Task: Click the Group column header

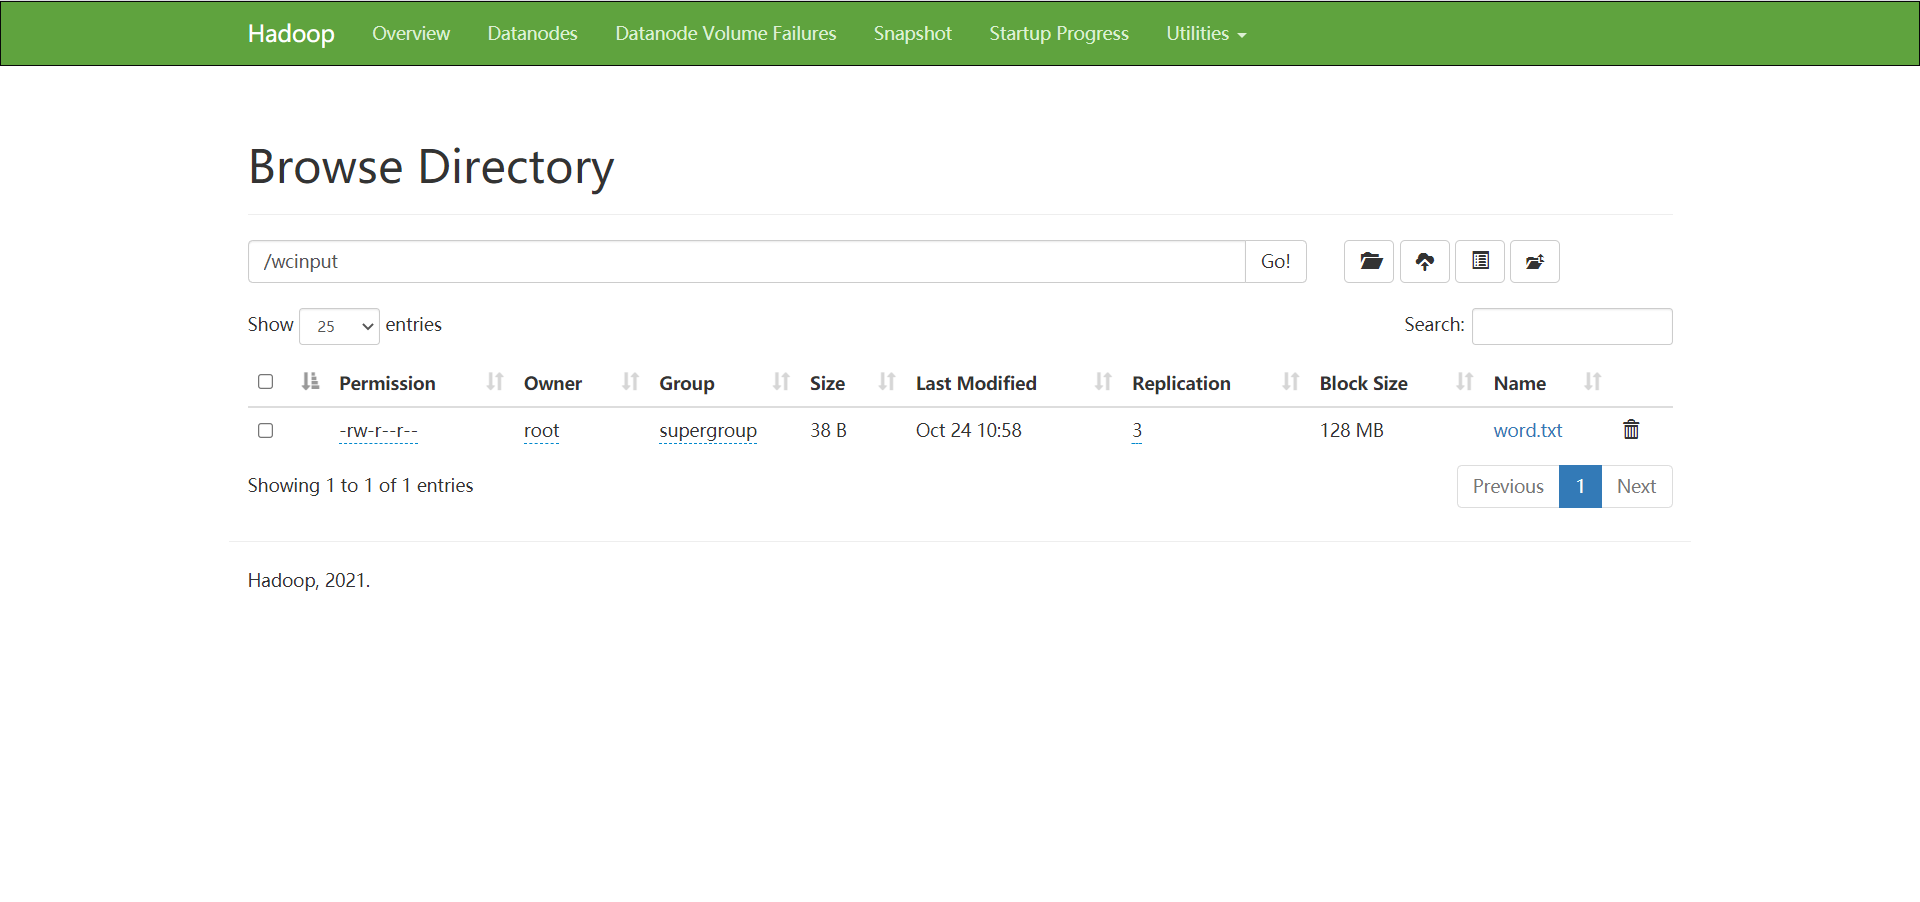Action: pos(687,383)
